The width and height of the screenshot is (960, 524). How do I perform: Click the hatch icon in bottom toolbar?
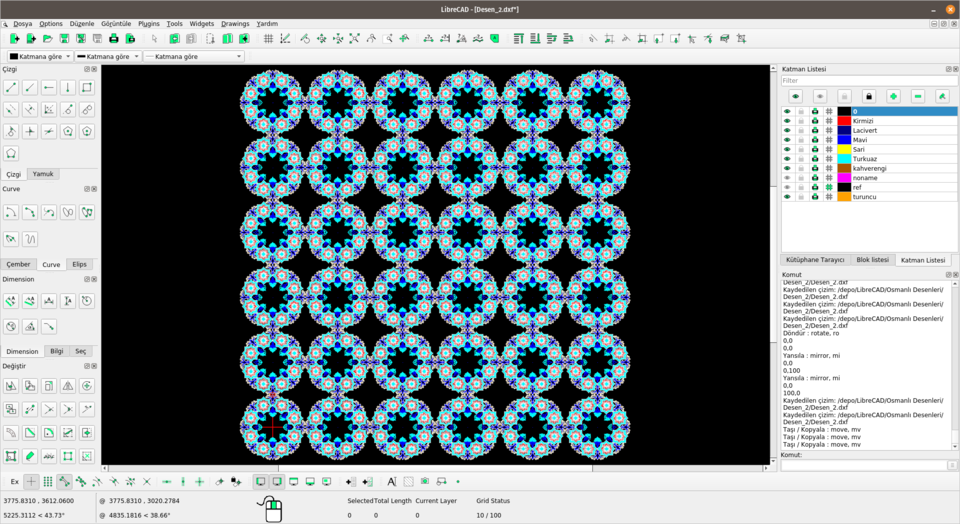click(408, 482)
